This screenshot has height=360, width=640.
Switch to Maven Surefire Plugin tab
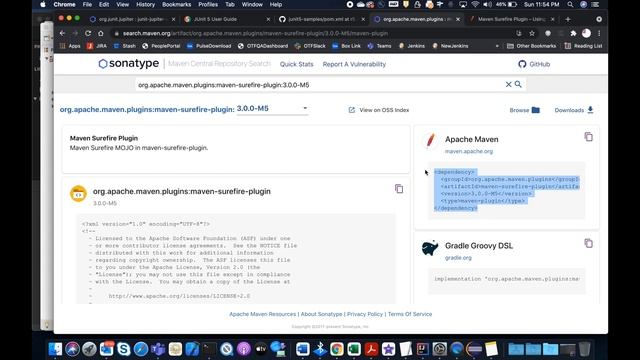point(510,19)
